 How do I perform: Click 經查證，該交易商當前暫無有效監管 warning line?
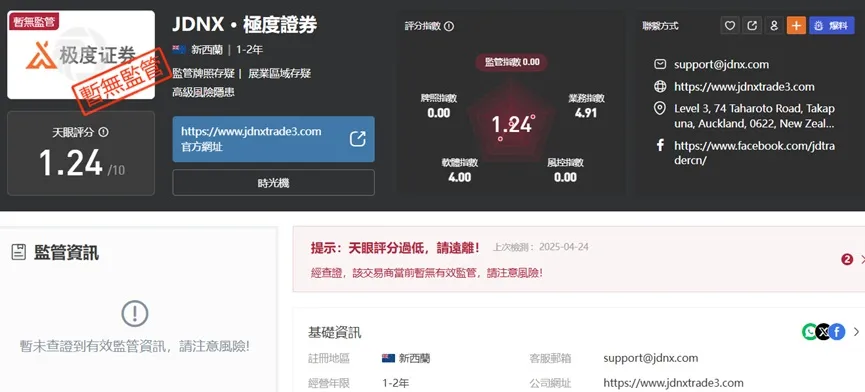tap(426, 272)
